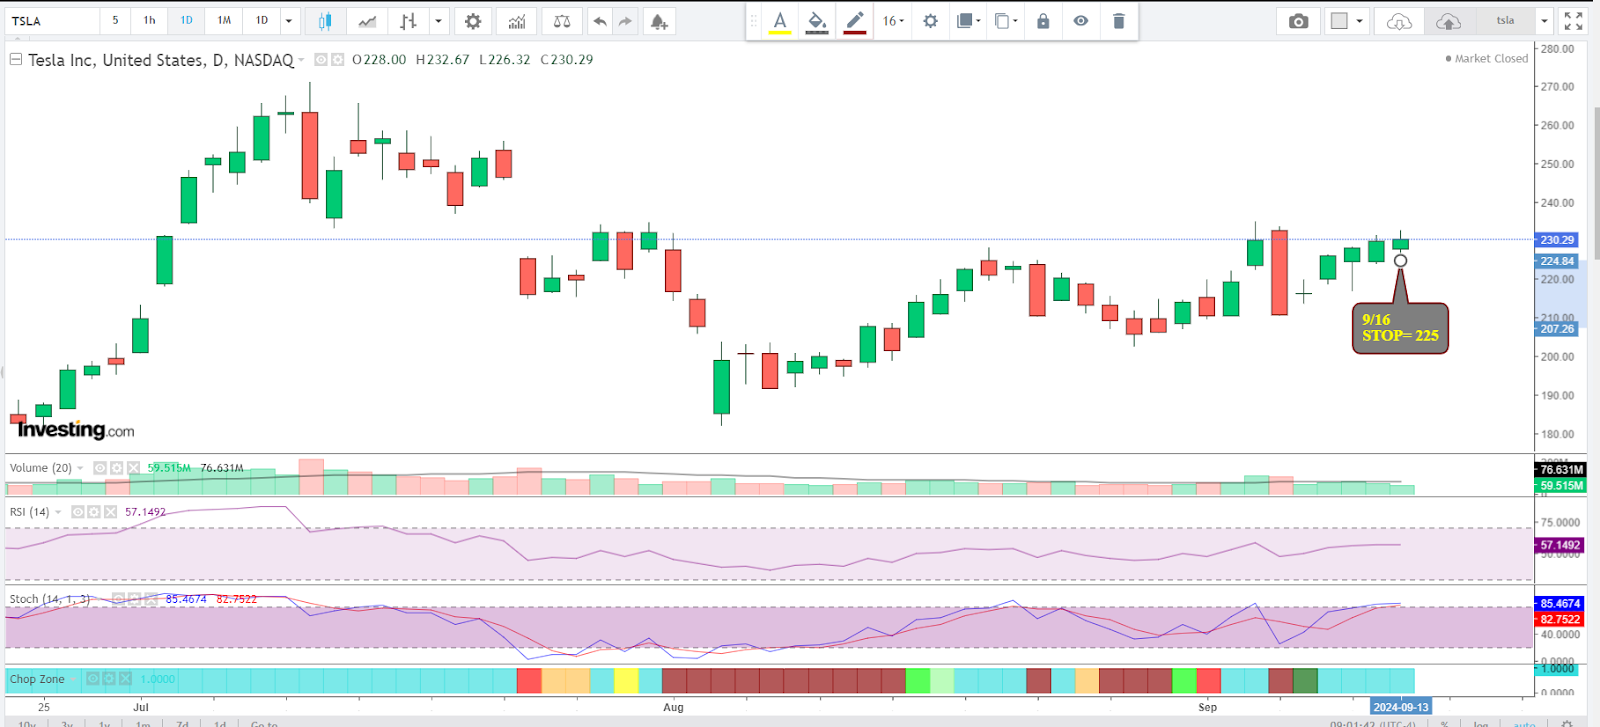Remove the Volume indicator with its X icon
The width and height of the screenshot is (1600, 727).
pyautogui.click(x=133, y=468)
